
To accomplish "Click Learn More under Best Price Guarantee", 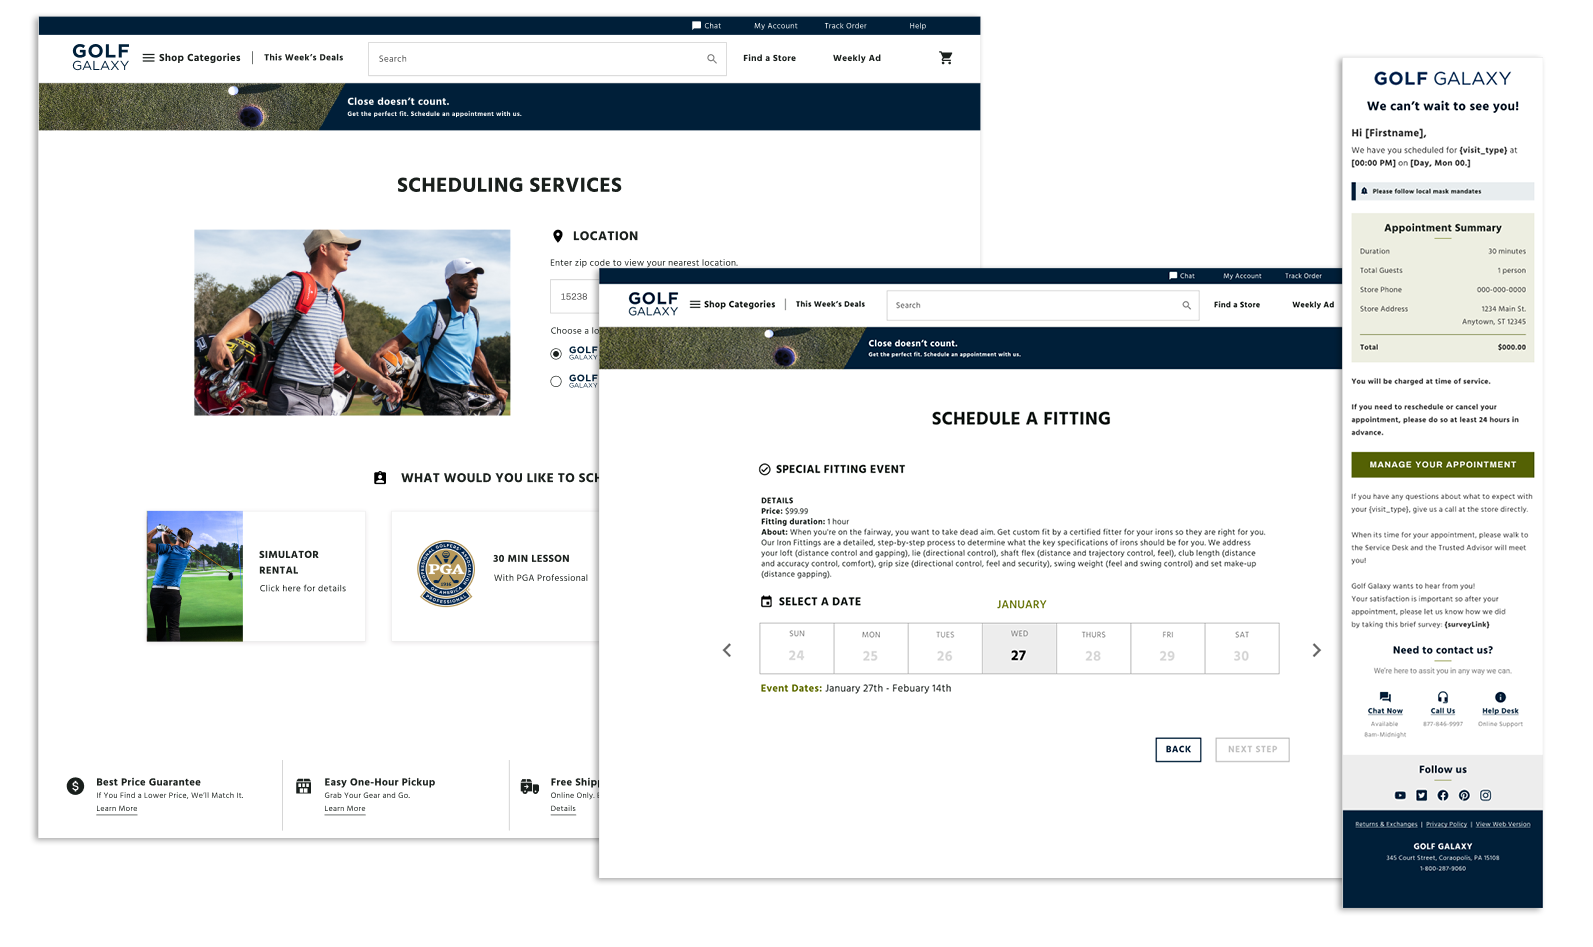I will 117,809.
